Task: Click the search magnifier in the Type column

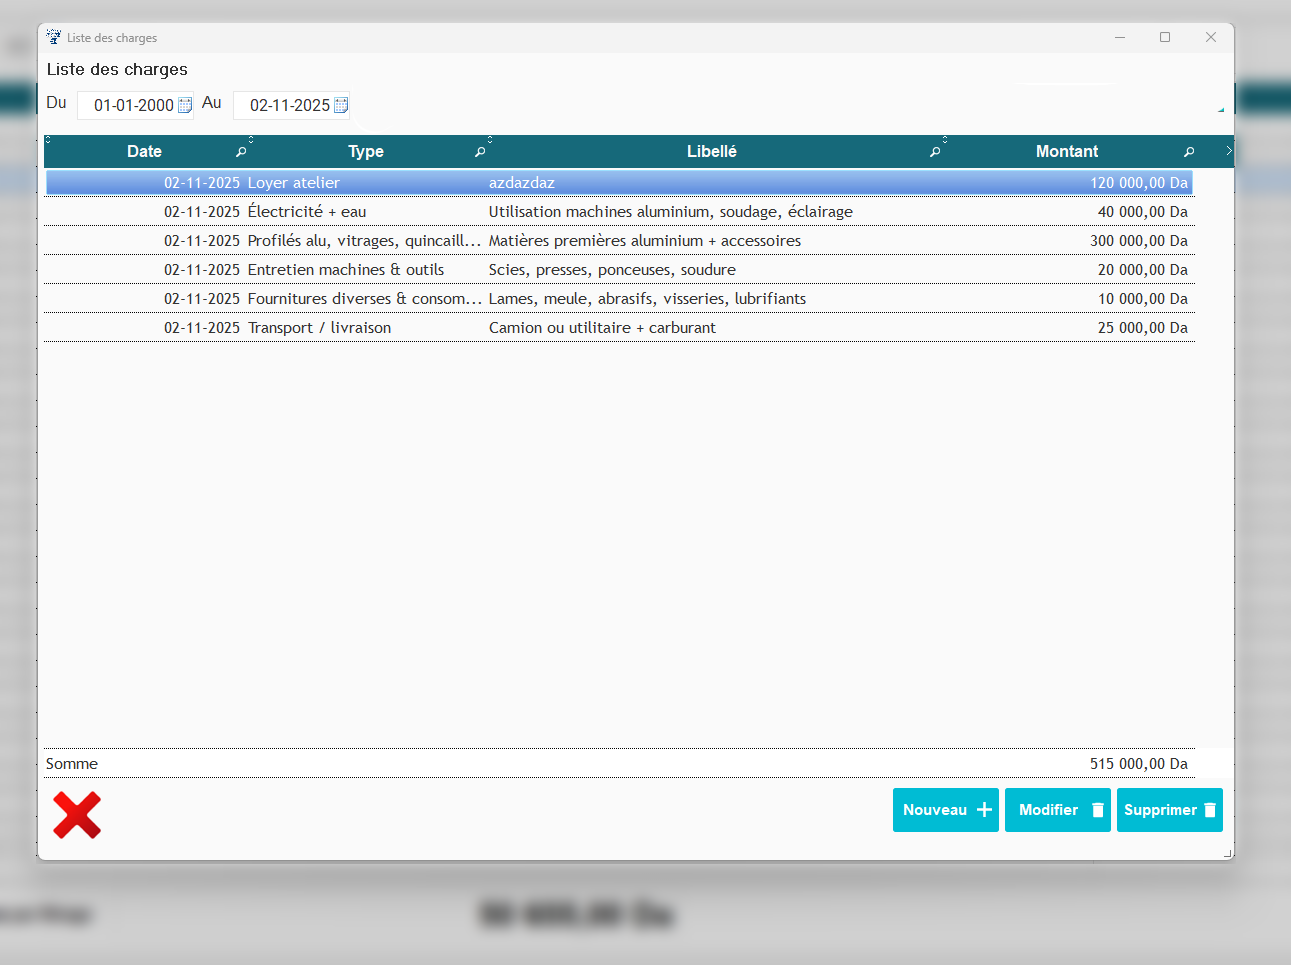Action: pos(480,152)
